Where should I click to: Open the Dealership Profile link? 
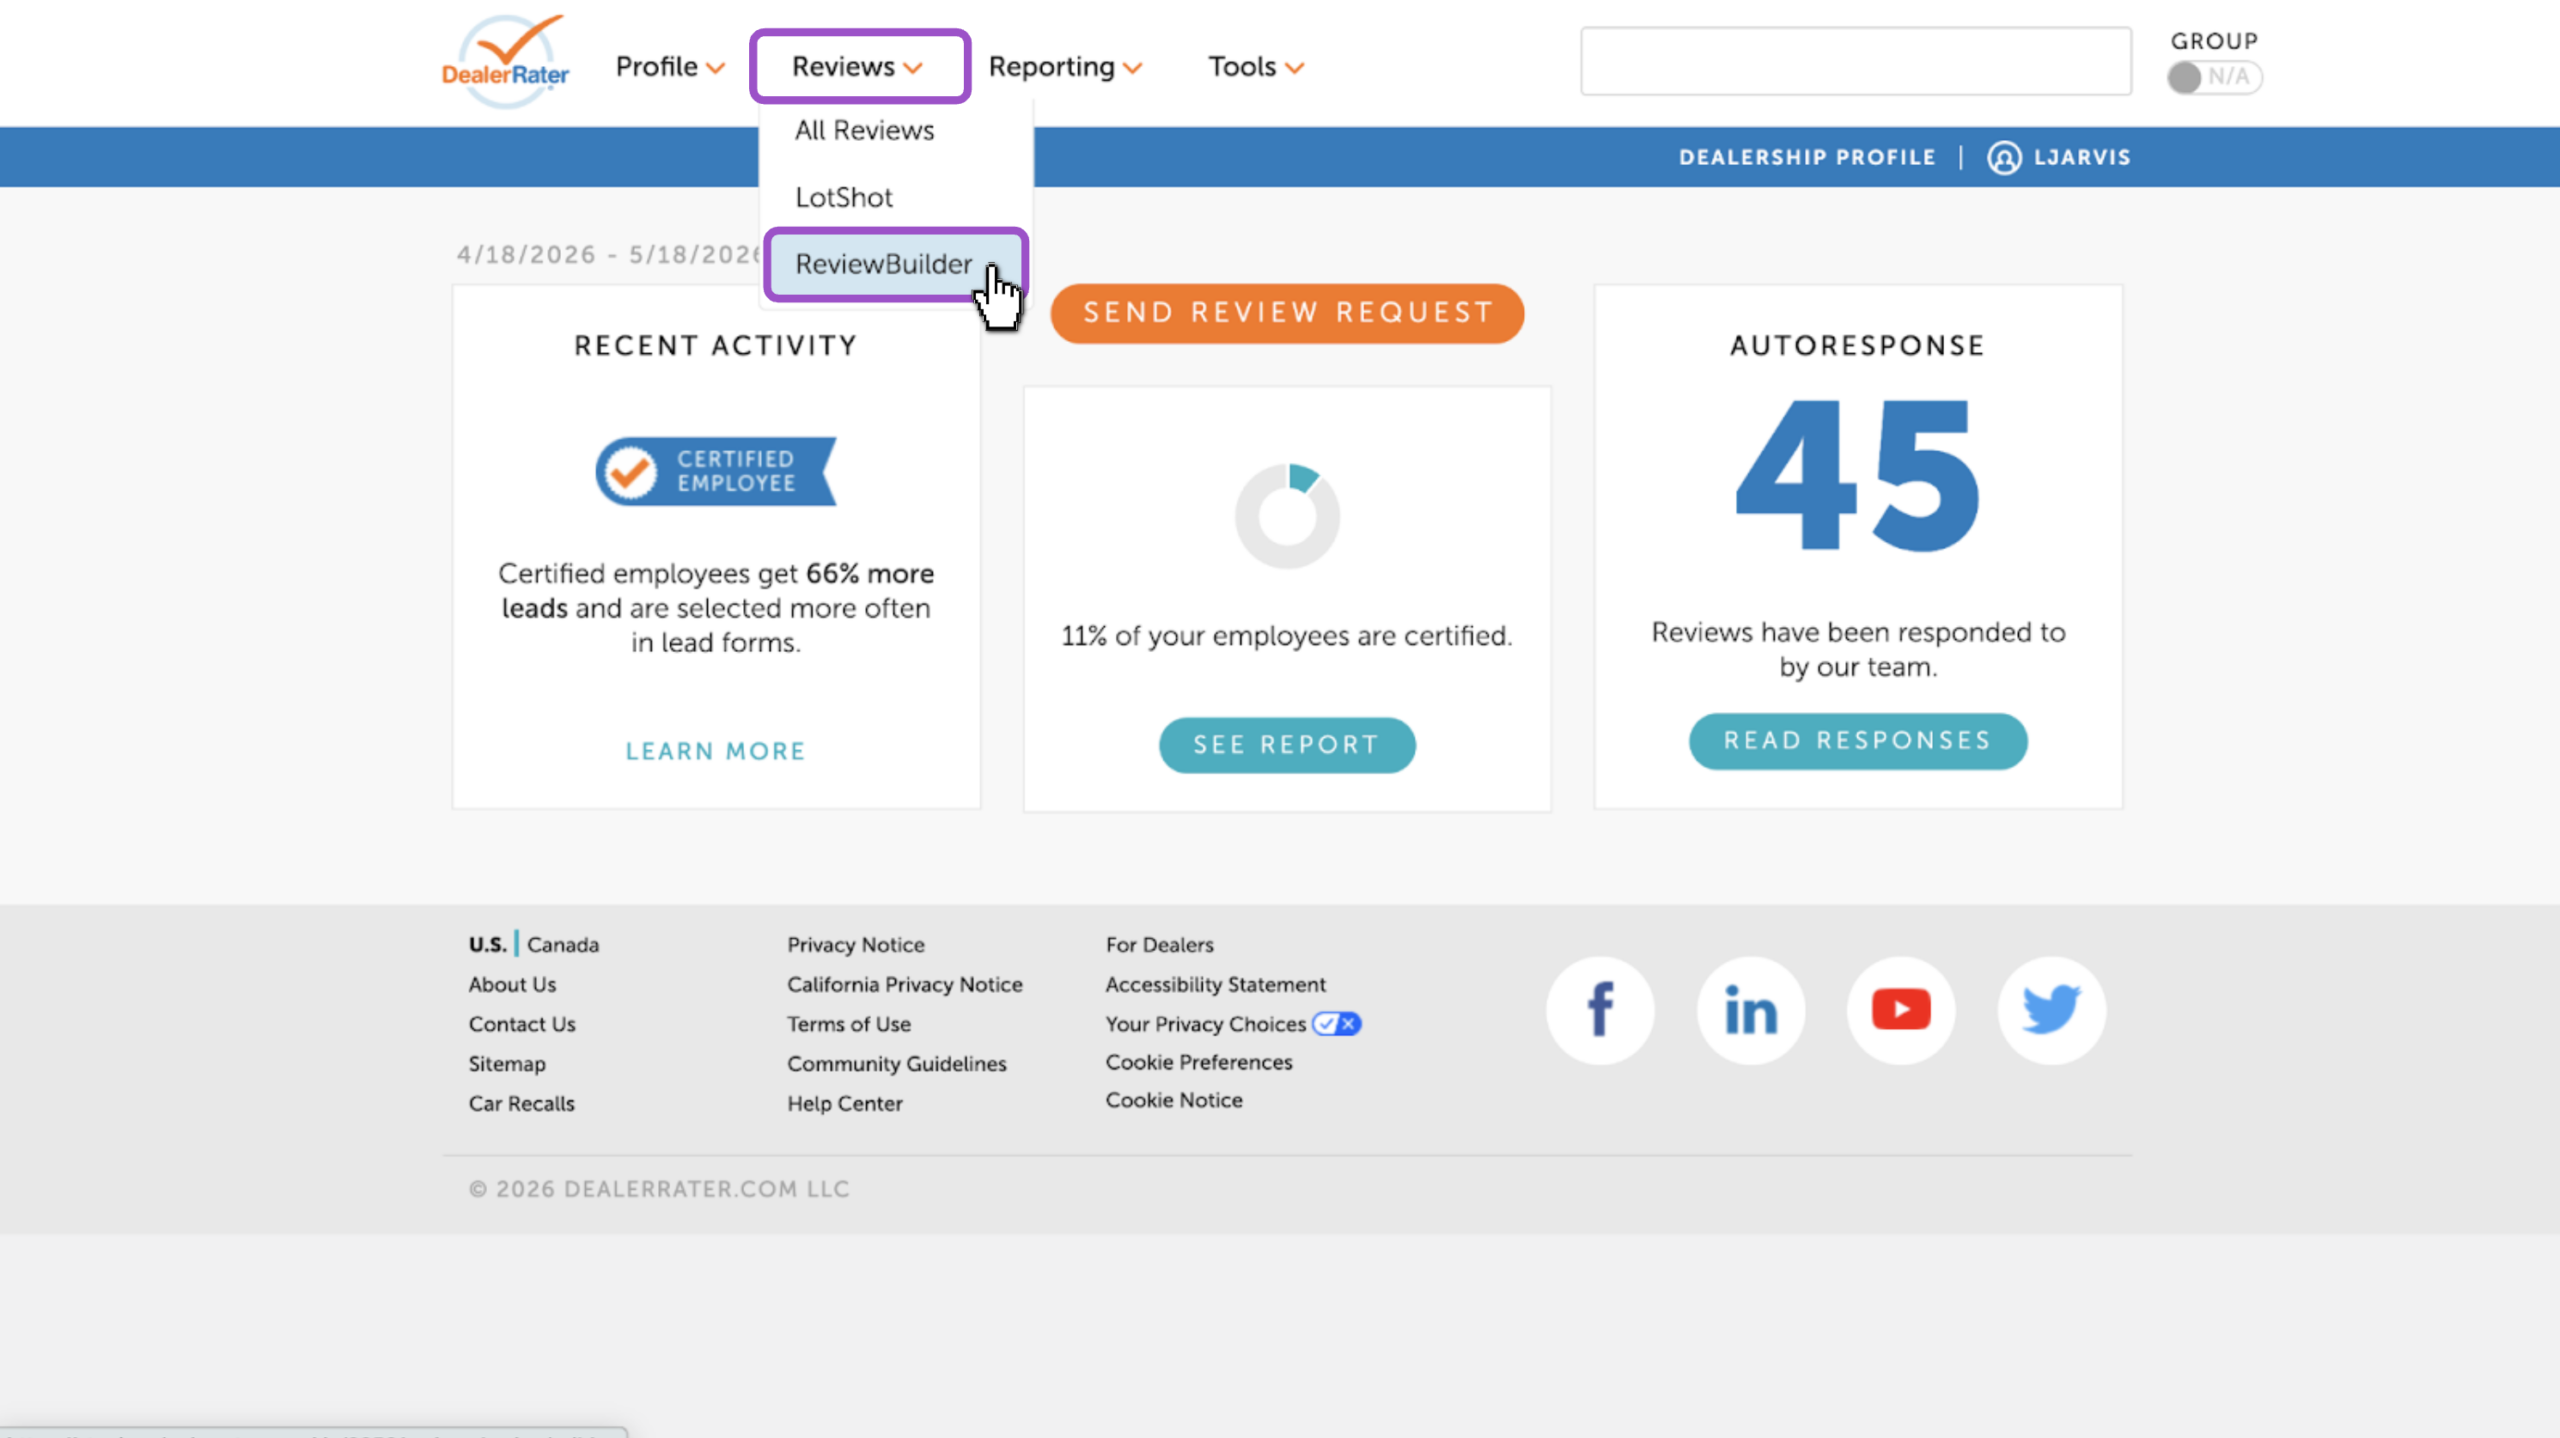[x=1807, y=157]
